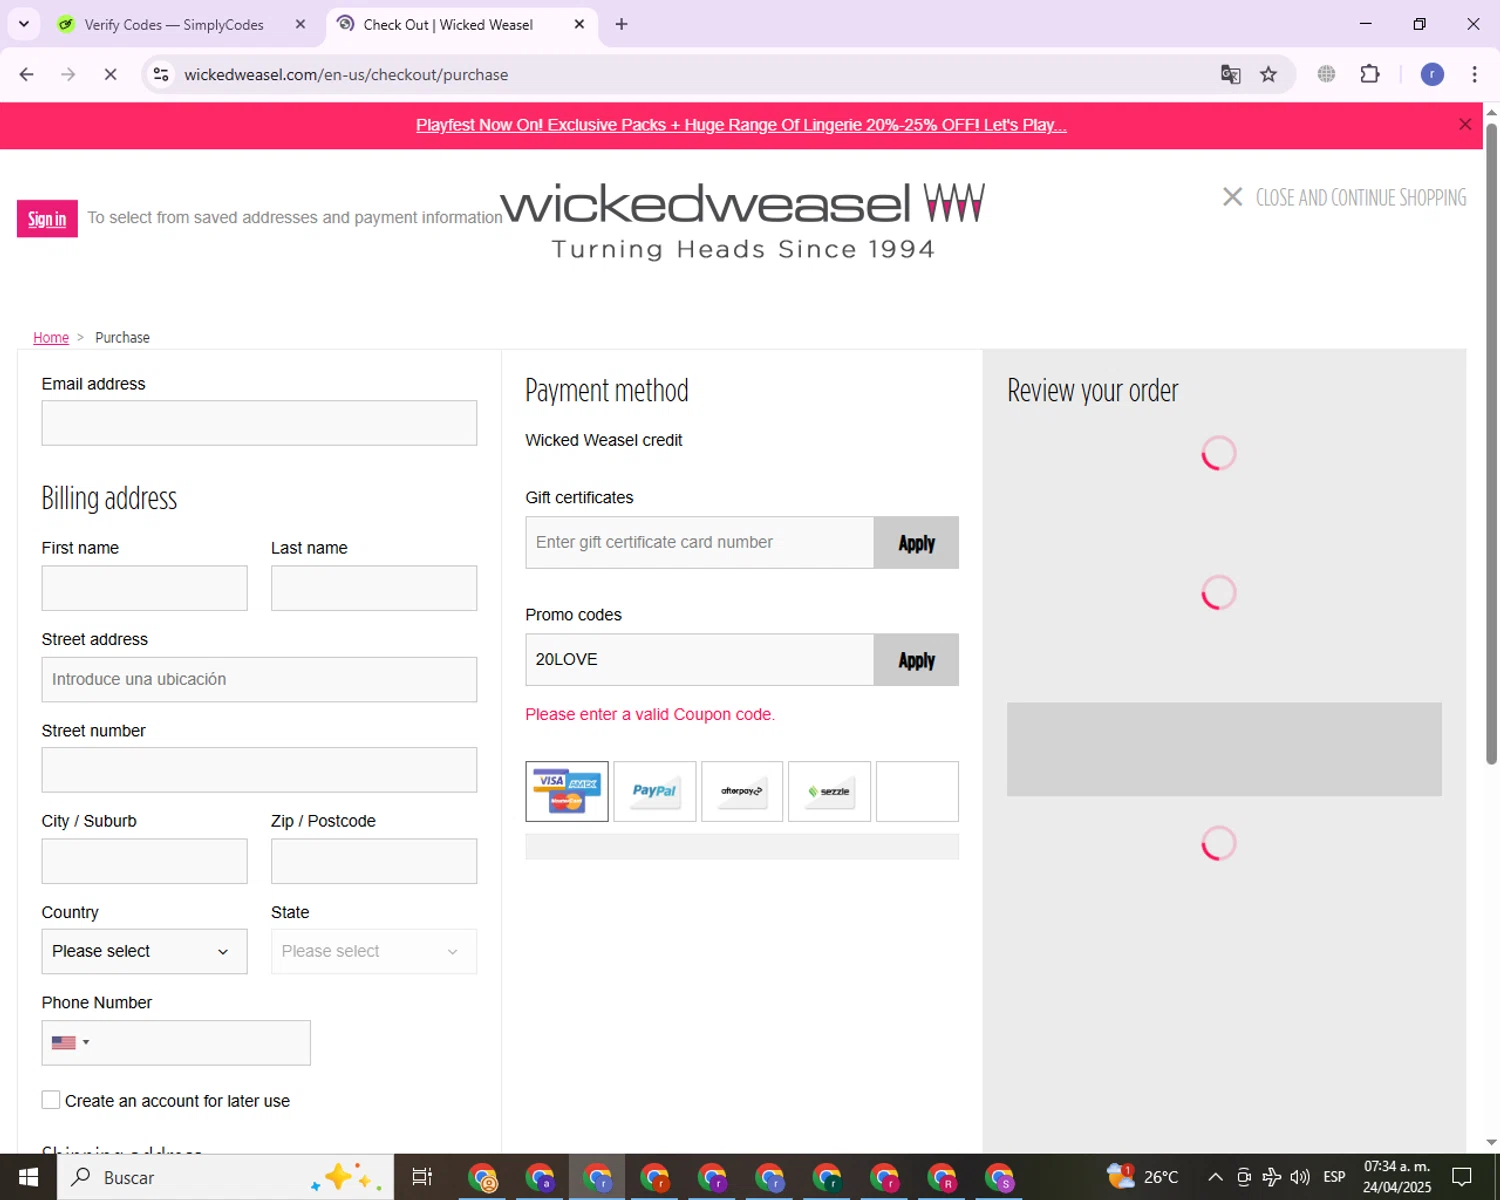Image resolution: width=1500 pixels, height=1200 pixels.
Task: Open the weather widget showing 26°C
Action: [1143, 1177]
